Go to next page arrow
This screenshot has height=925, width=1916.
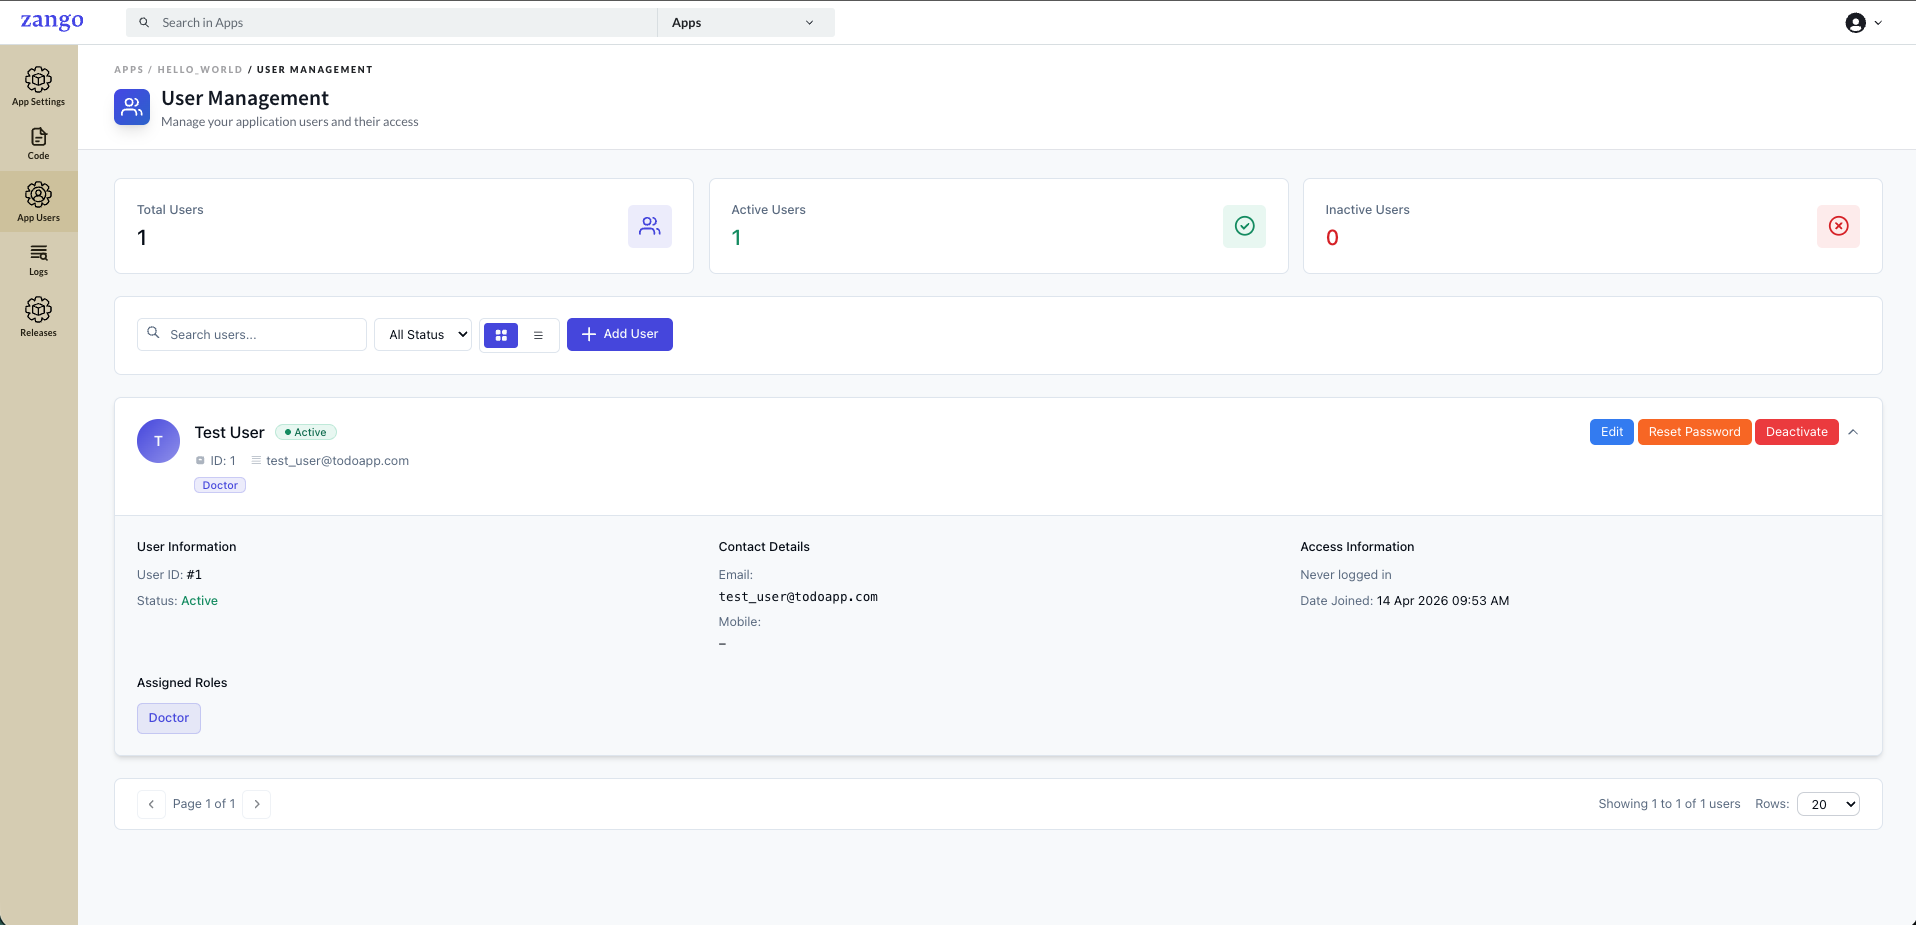(x=257, y=804)
